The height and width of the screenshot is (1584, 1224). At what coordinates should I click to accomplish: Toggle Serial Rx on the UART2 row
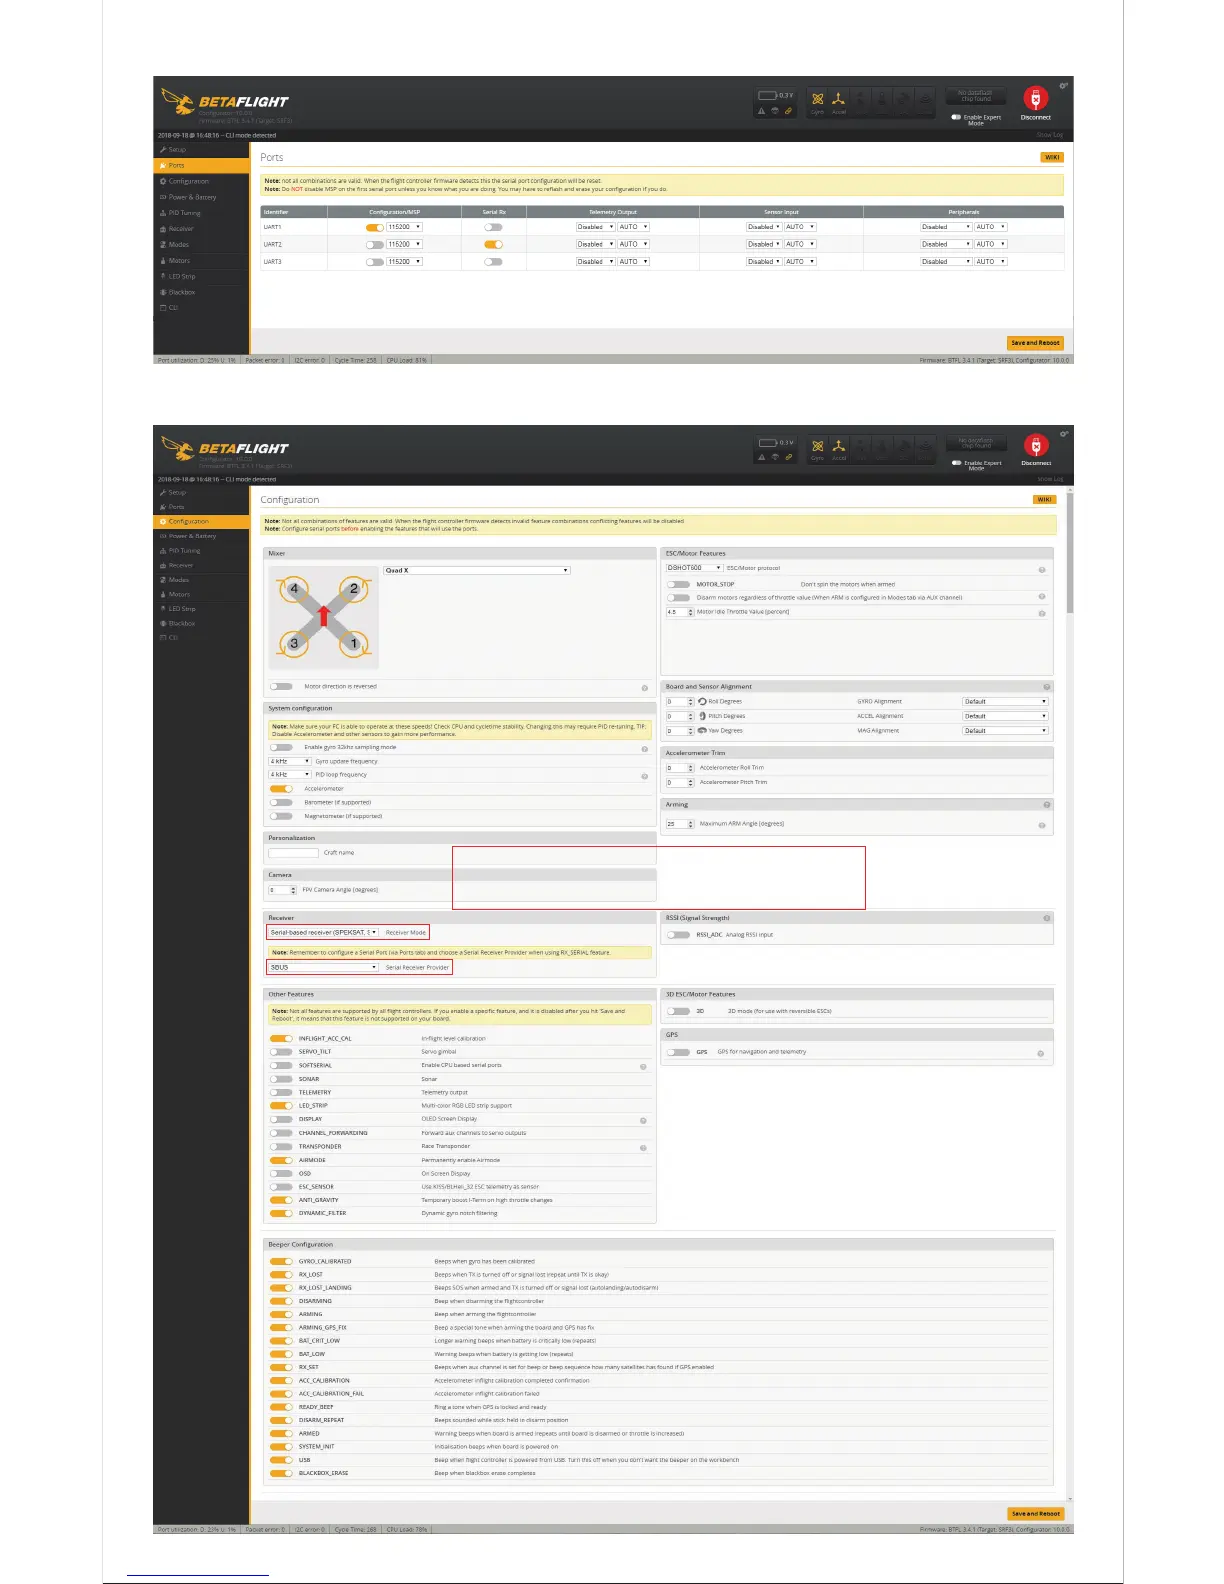click(493, 244)
